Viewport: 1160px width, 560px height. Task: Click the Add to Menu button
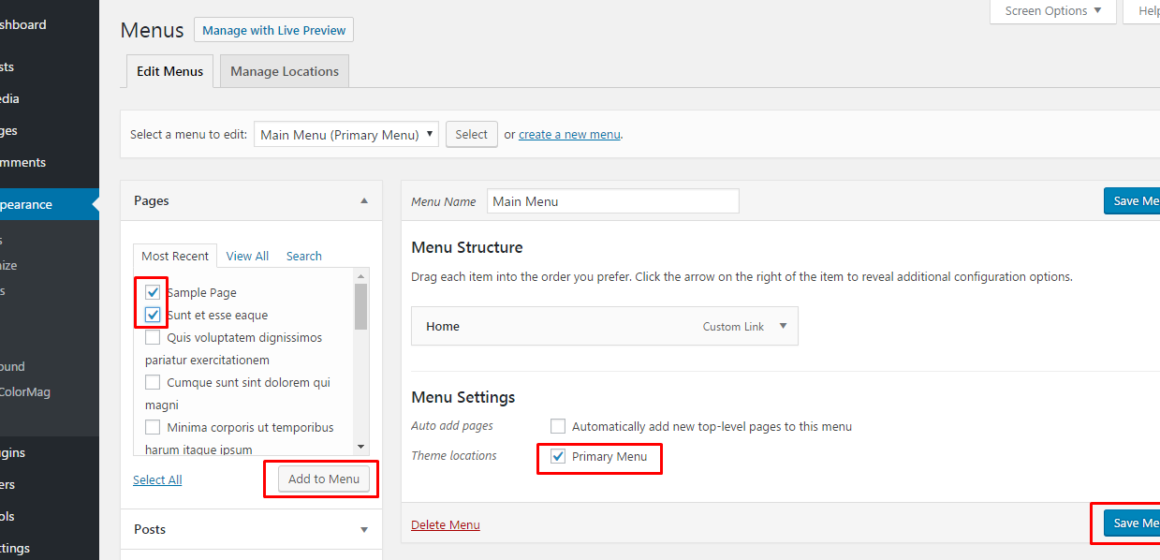click(x=323, y=479)
